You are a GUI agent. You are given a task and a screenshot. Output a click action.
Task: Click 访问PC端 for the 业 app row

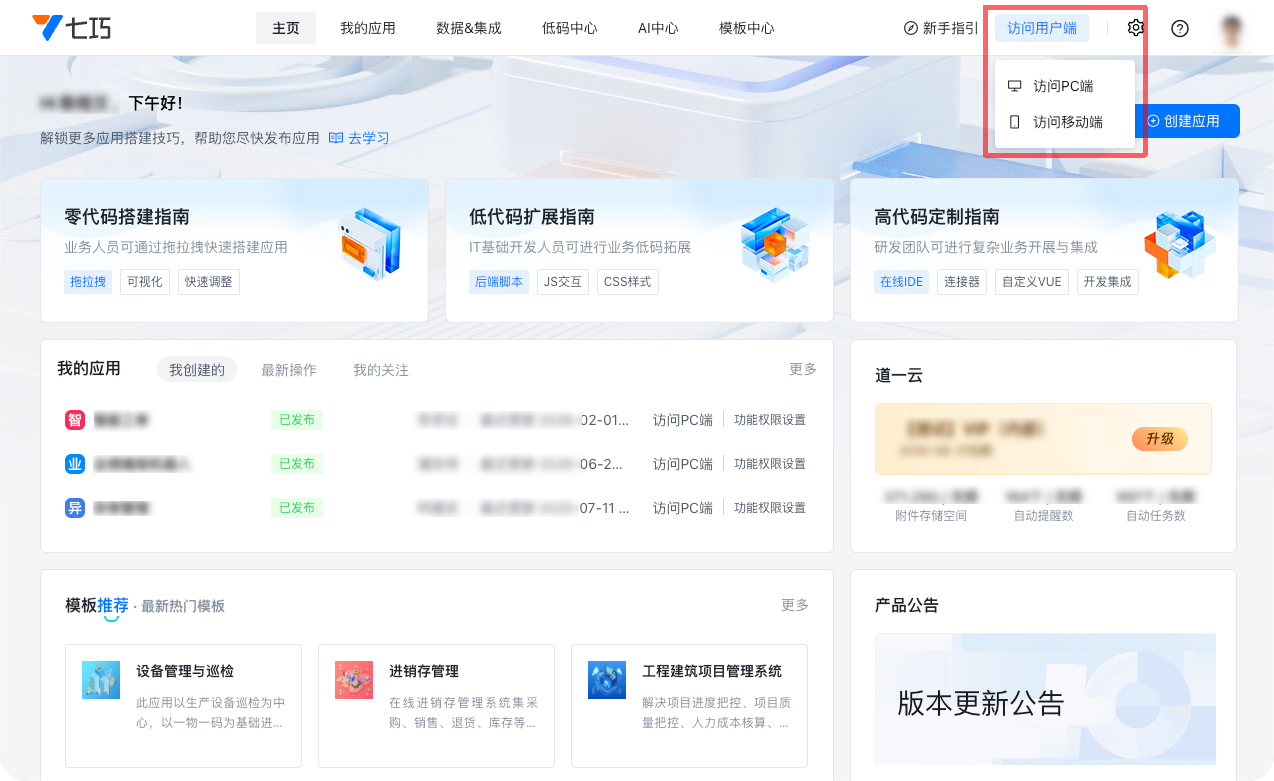click(x=683, y=464)
